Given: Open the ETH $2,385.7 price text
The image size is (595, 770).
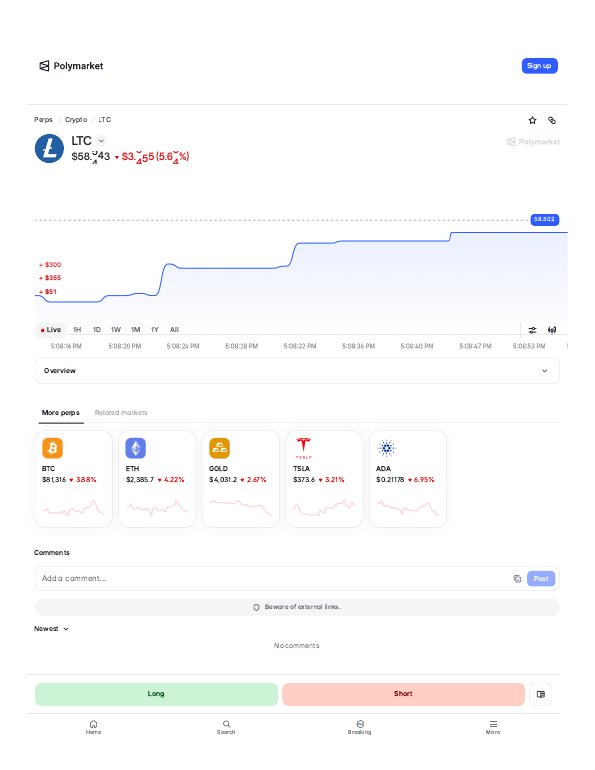Looking at the screenshot, I should point(140,480).
